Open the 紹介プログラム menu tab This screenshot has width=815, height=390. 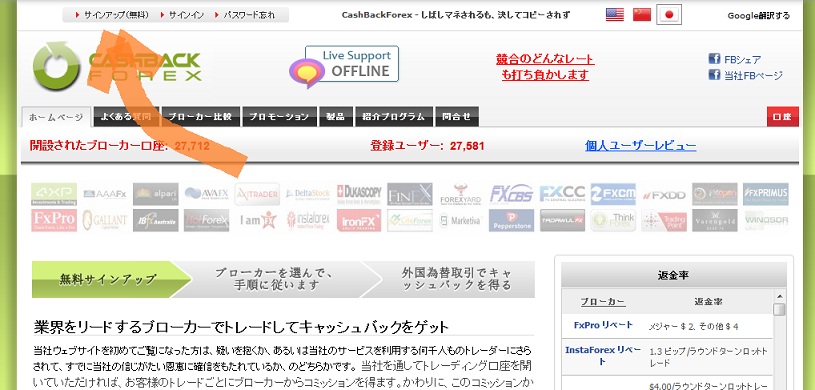(393, 116)
